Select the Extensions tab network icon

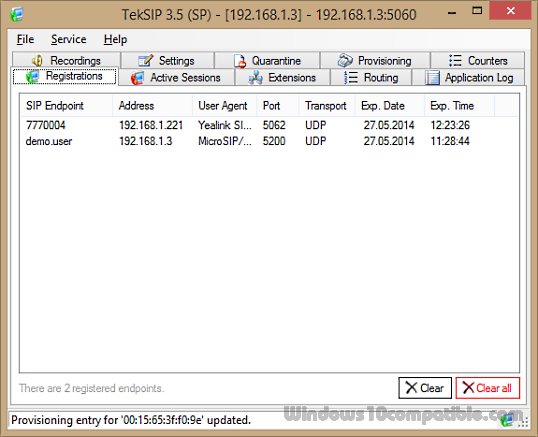pos(255,78)
